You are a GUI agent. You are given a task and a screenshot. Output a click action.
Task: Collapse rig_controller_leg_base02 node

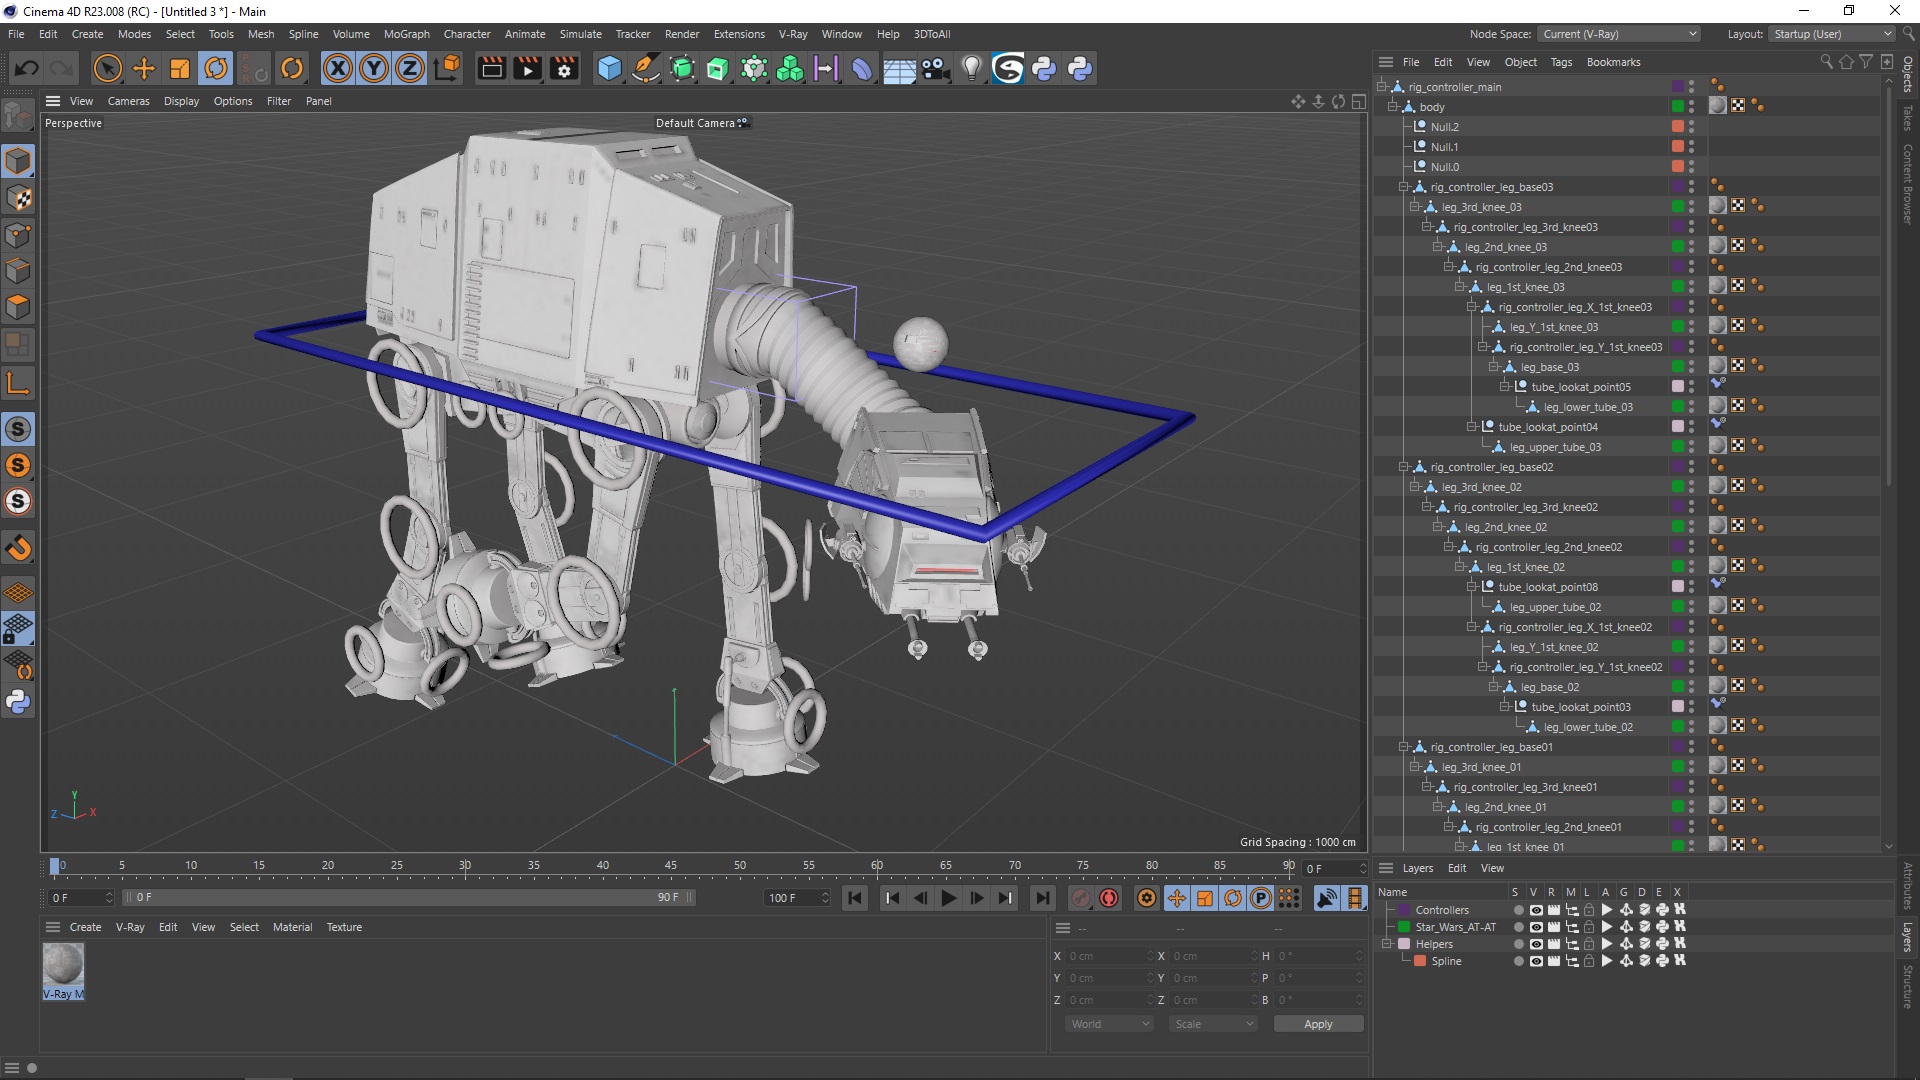tap(1404, 467)
